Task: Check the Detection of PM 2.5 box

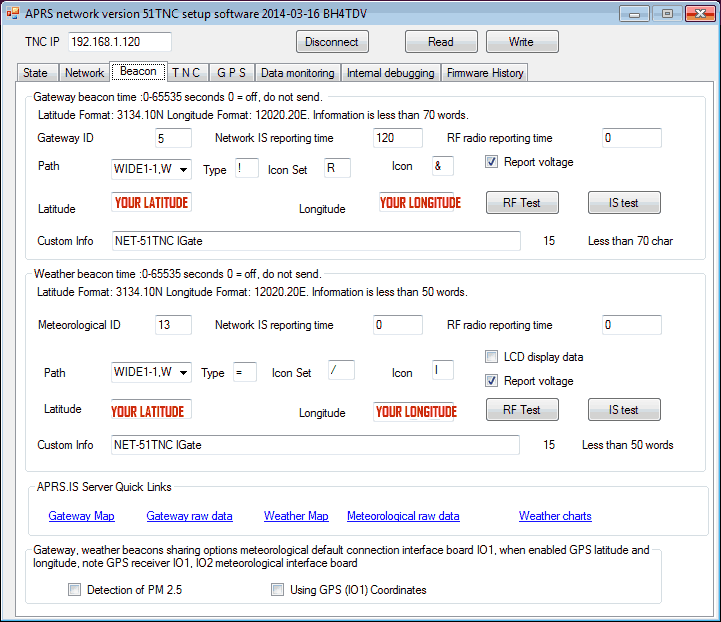Action: point(74,590)
